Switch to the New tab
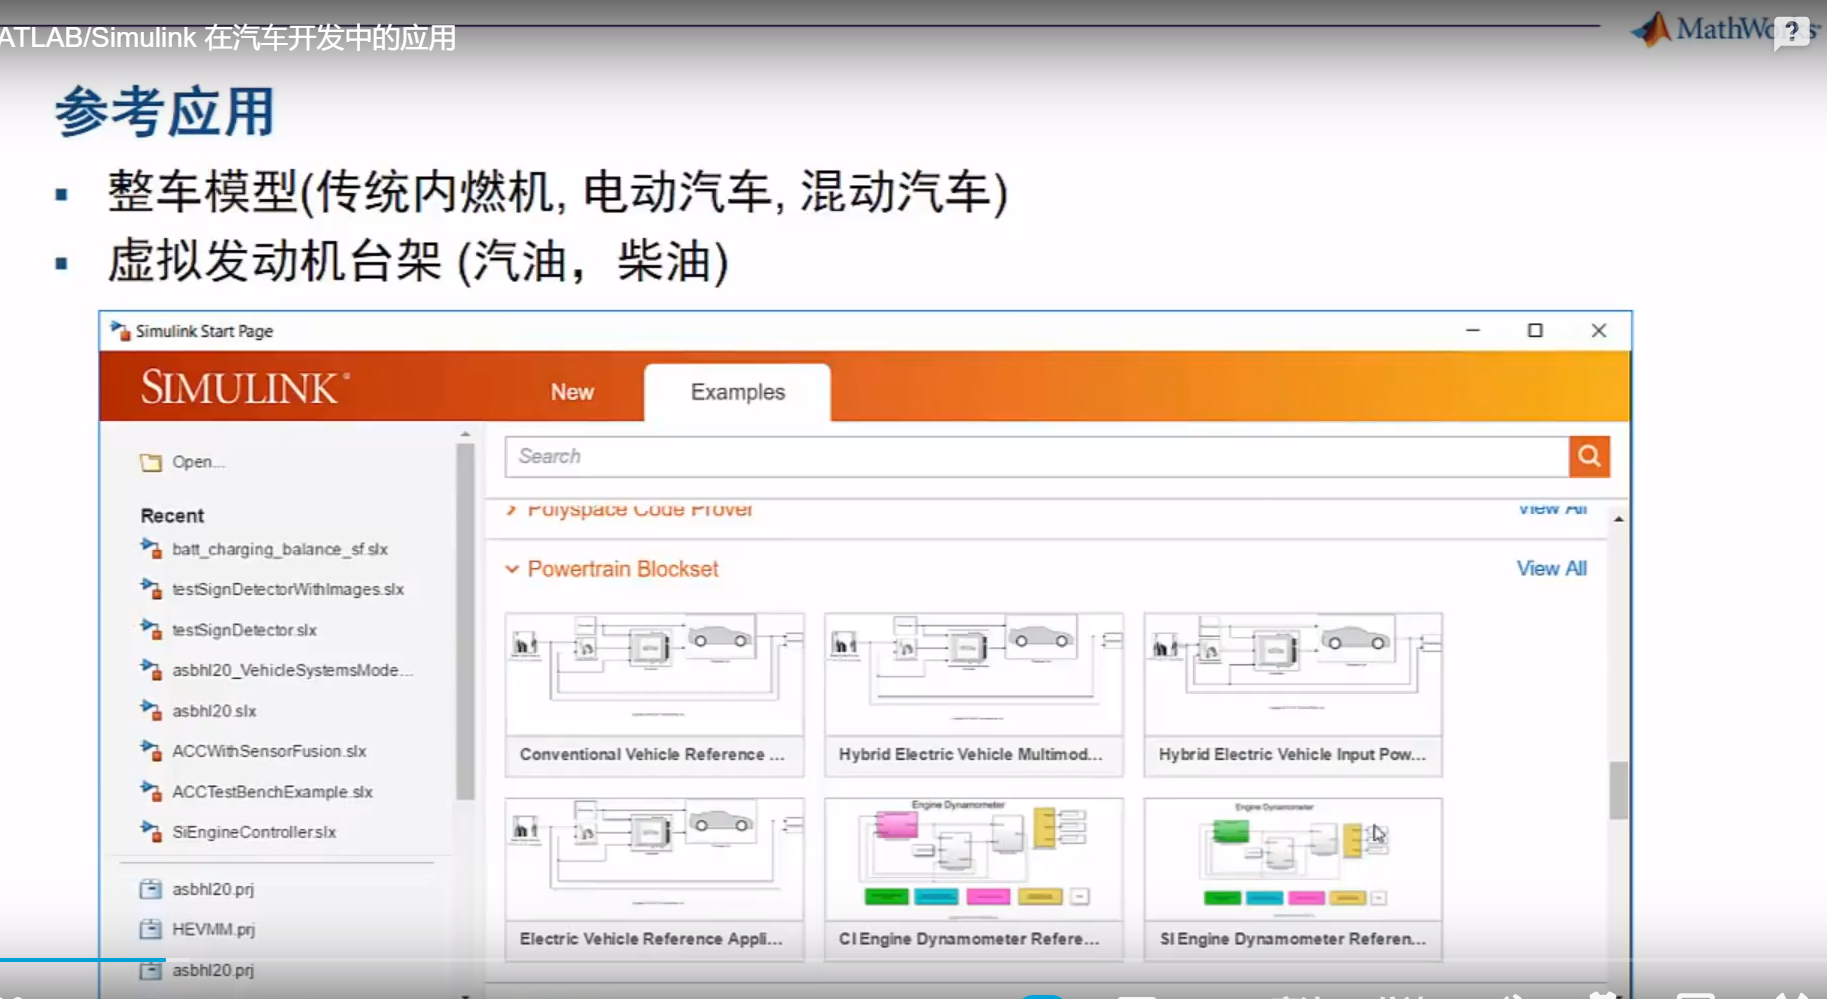Image resolution: width=1827 pixels, height=999 pixels. click(x=572, y=393)
